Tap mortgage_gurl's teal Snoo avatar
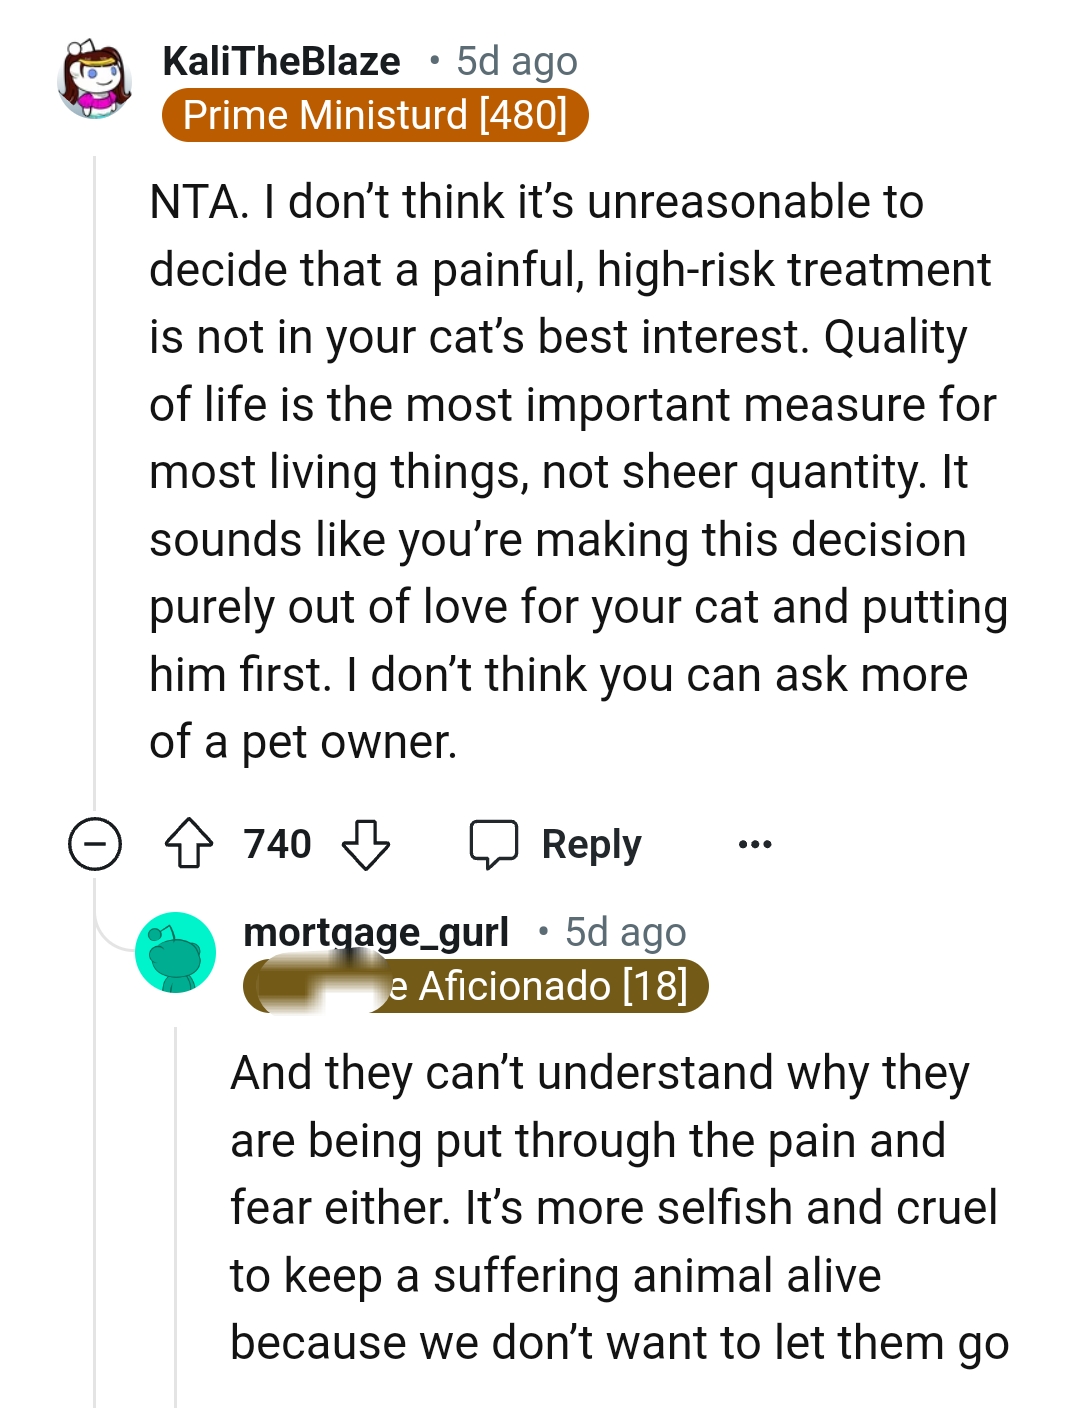The height and width of the screenshot is (1408, 1080). click(175, 952)
